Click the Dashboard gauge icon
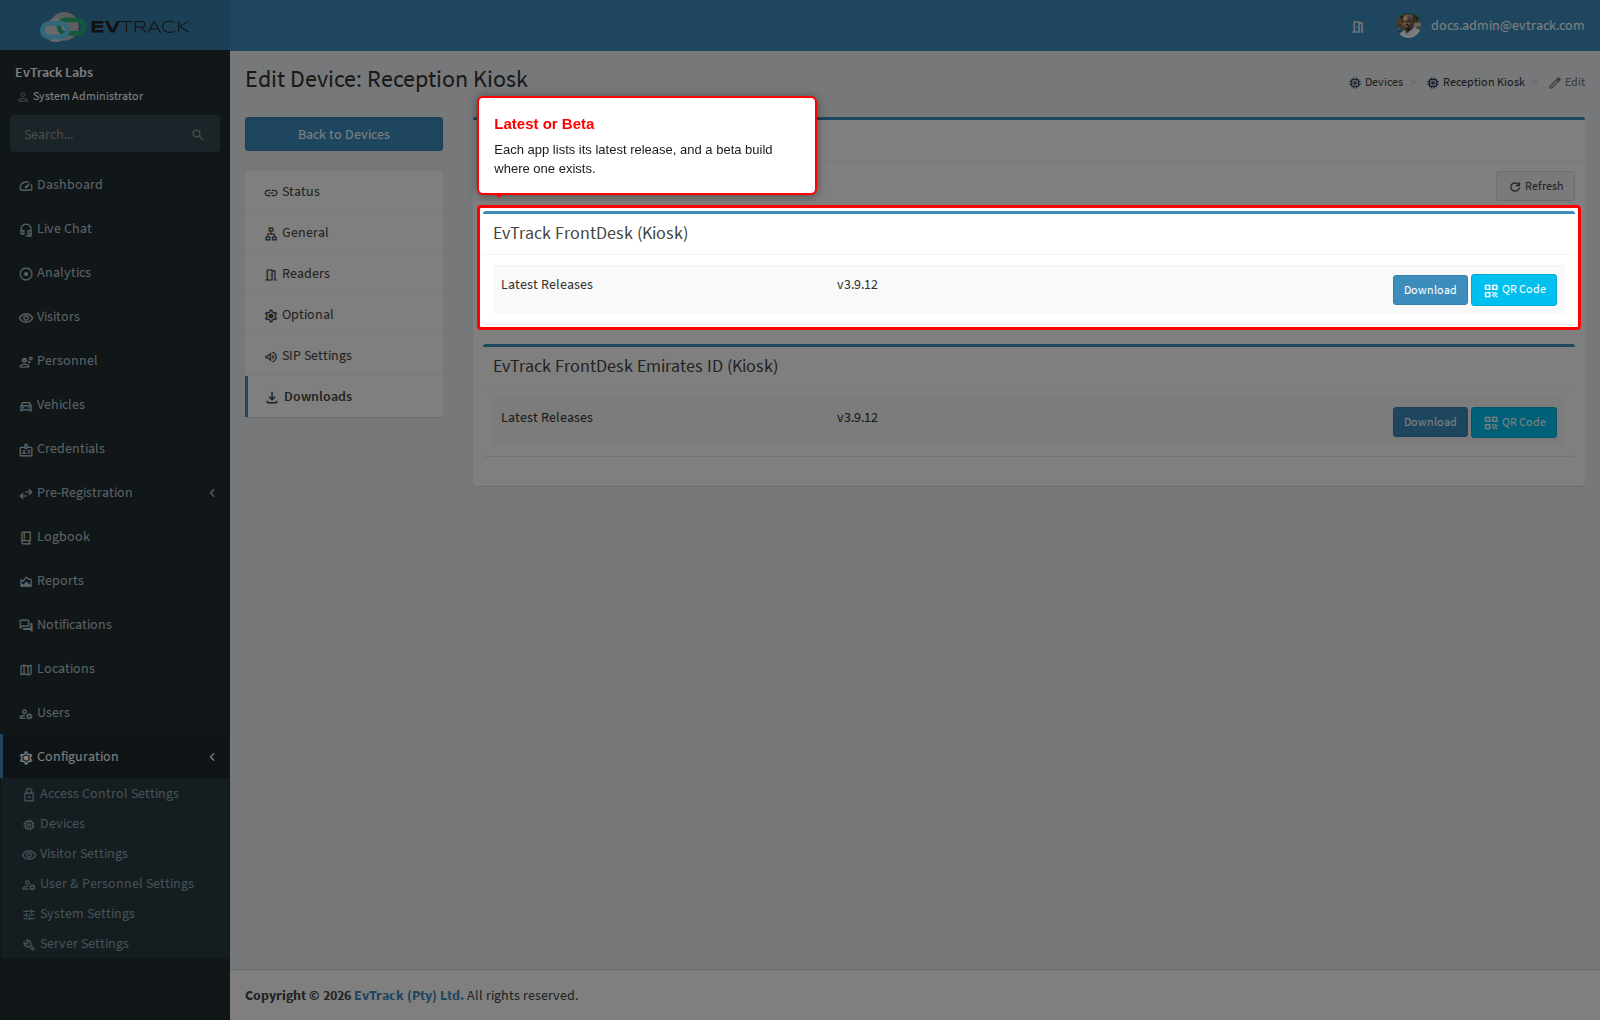 click(x=26, y=186)
